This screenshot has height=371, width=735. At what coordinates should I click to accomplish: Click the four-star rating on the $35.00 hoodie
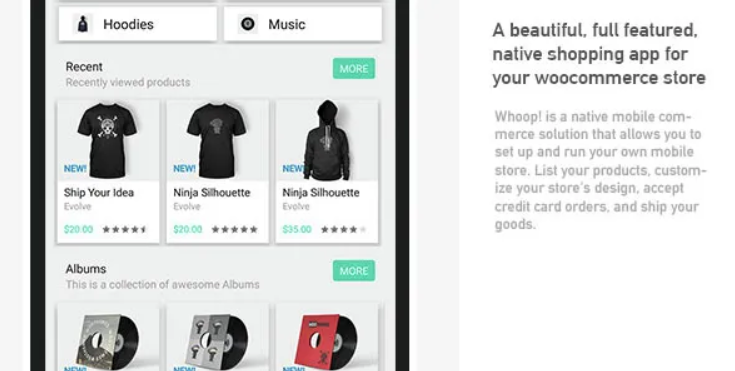coord(344,229)
